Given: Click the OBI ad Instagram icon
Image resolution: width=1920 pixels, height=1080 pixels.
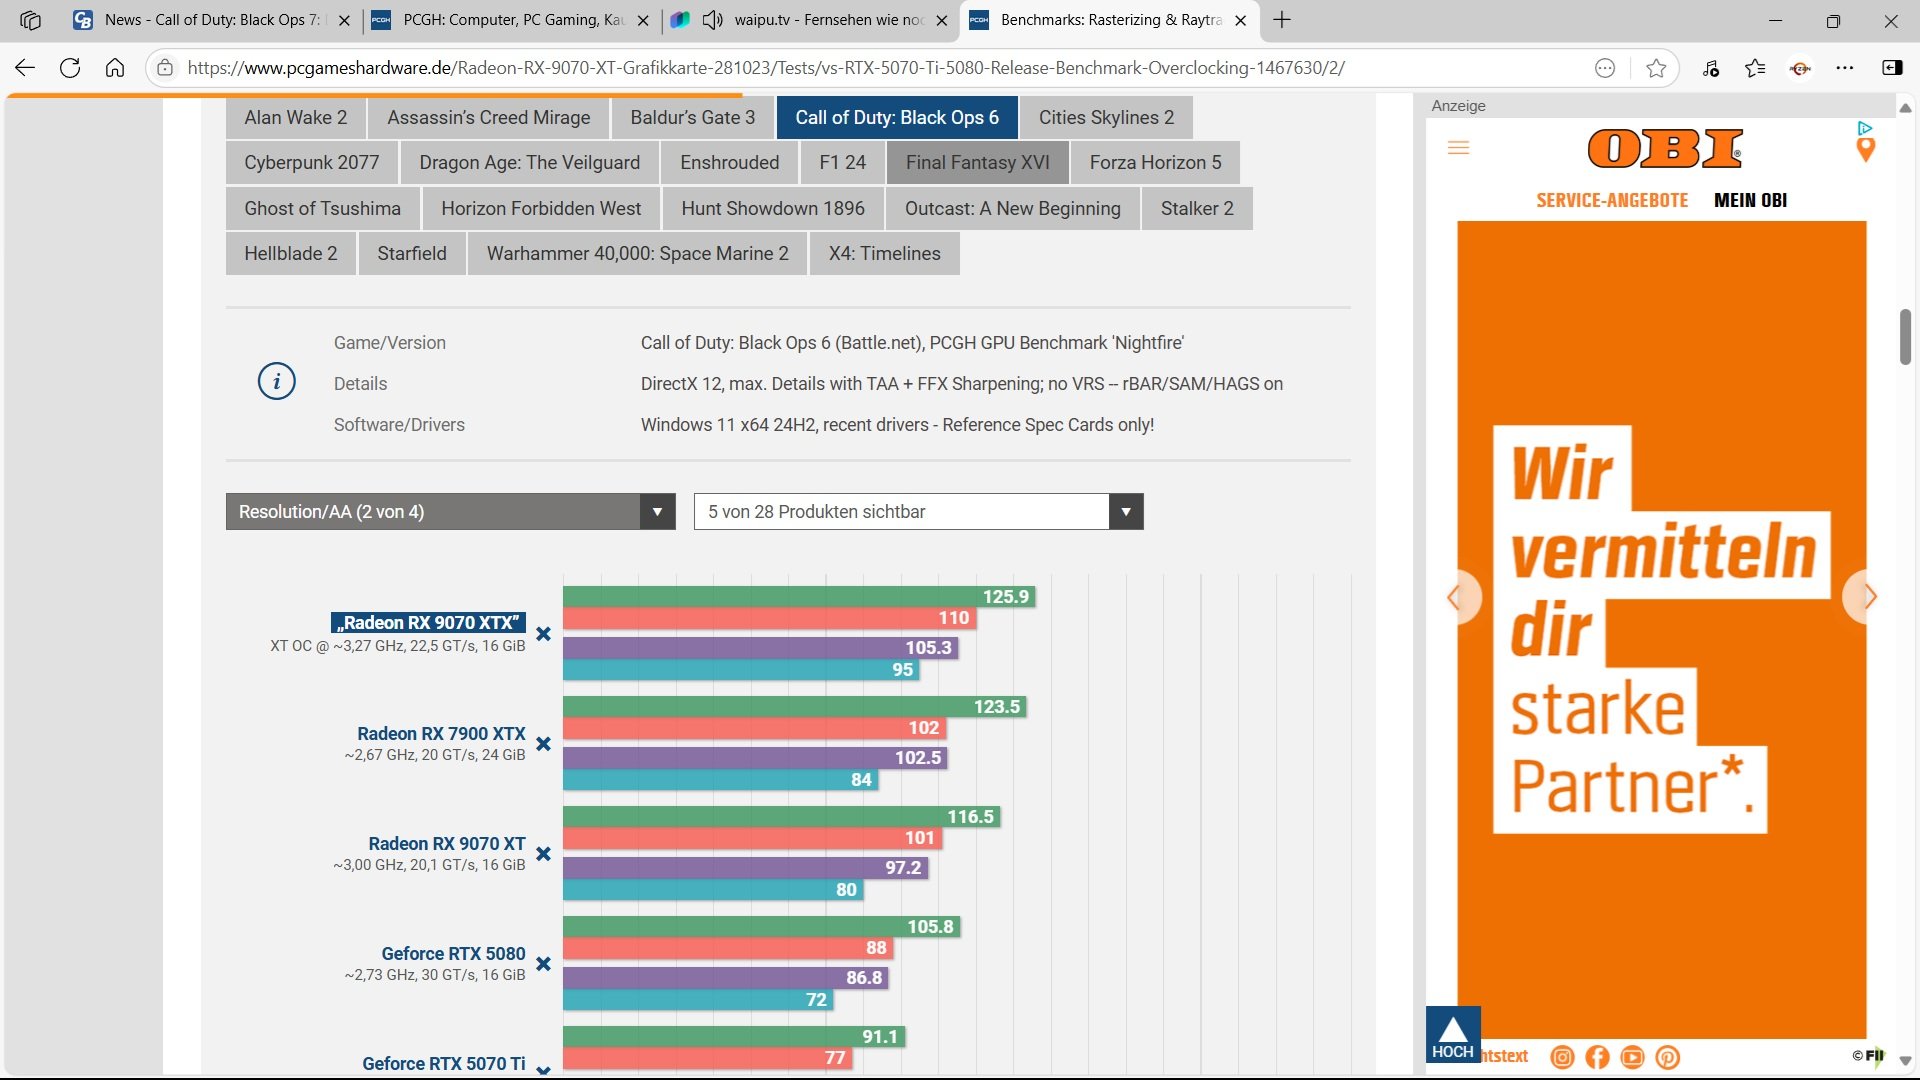Looking at the screenshot, I should pos(1562,1057).
